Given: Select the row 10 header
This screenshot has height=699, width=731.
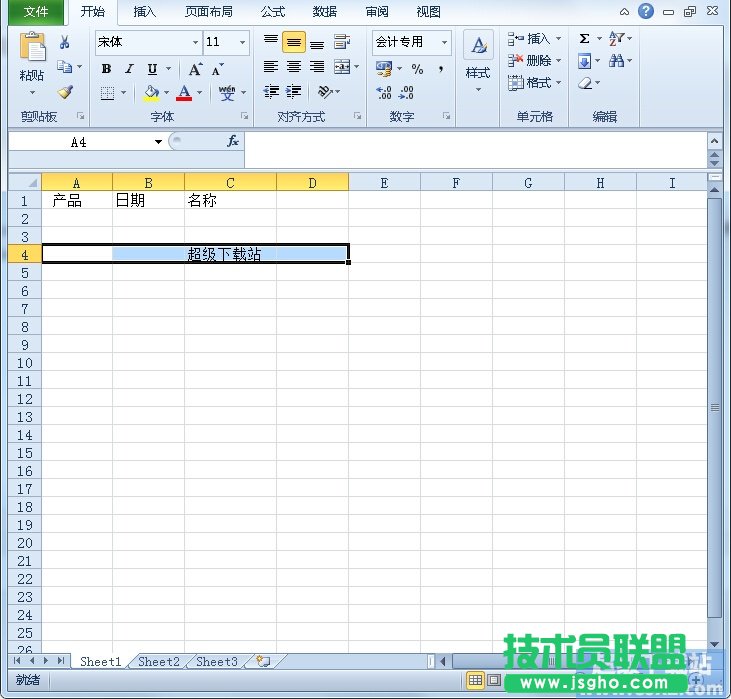Looking at the screenshot, I should (x=25, y=363).
